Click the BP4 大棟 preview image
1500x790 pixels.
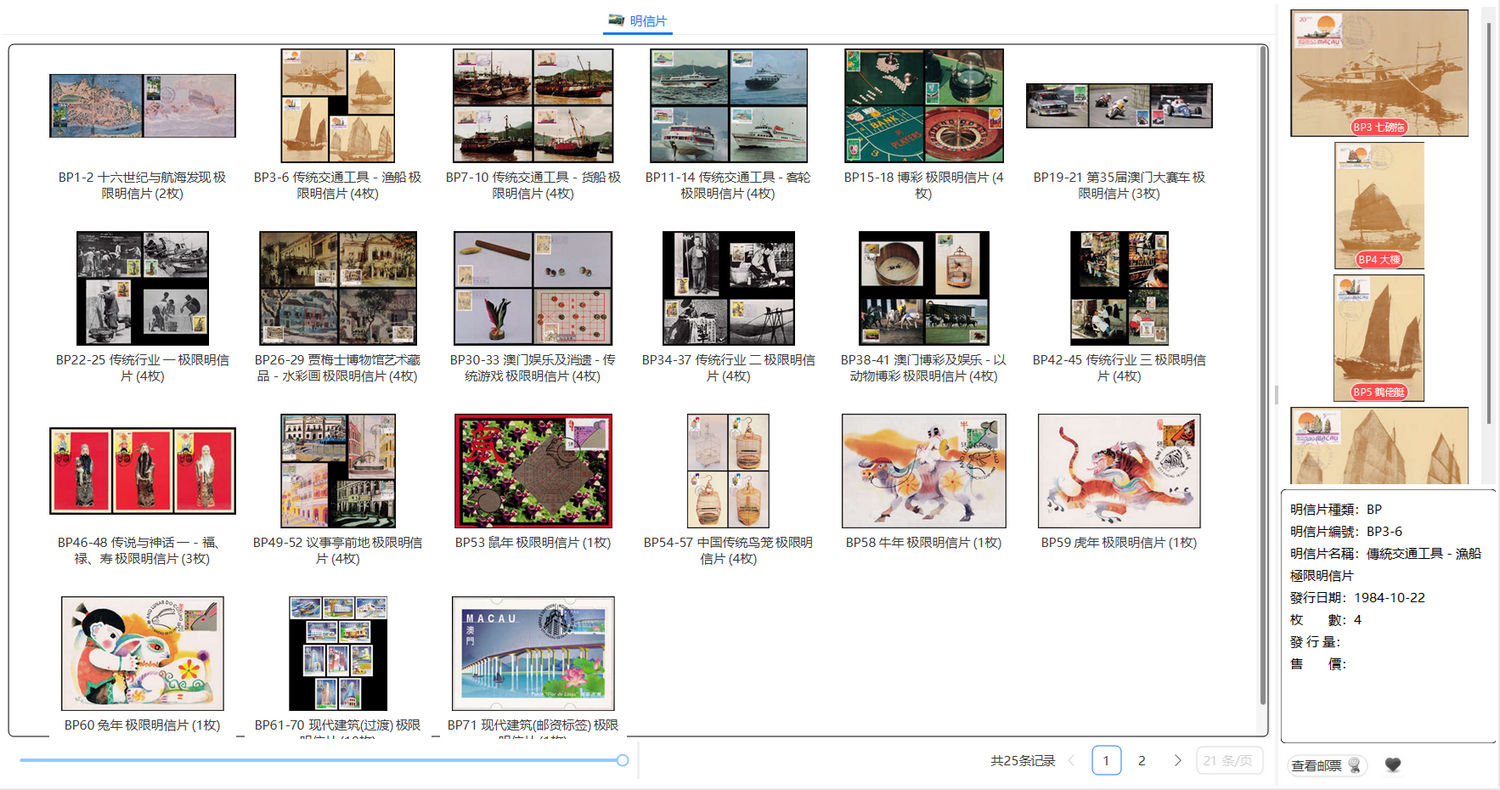(x=1379, y=205)
